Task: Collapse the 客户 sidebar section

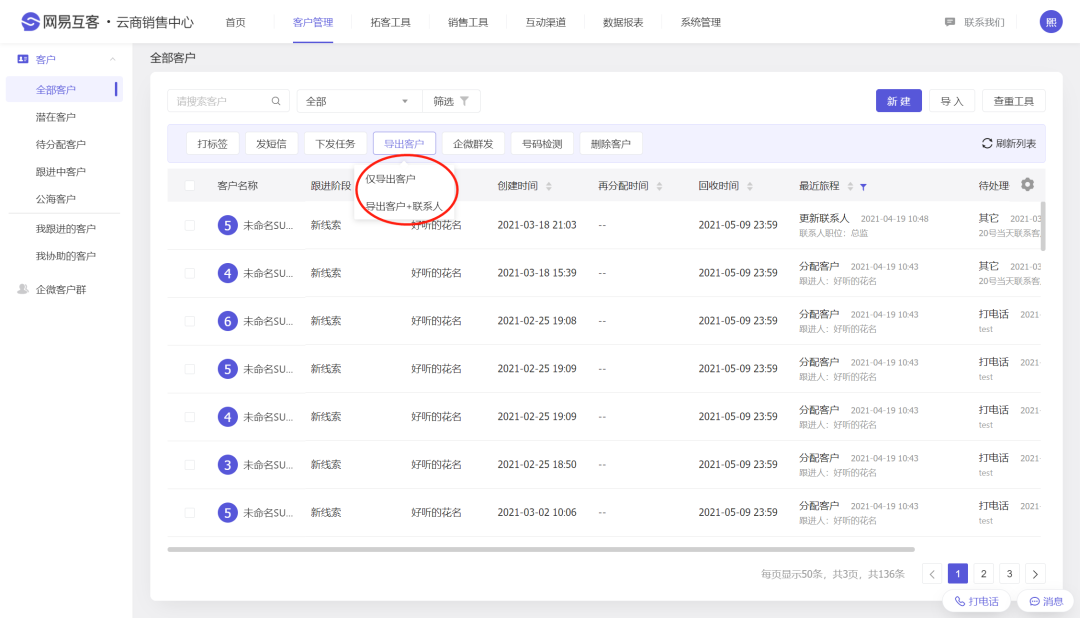Action: 113,60
